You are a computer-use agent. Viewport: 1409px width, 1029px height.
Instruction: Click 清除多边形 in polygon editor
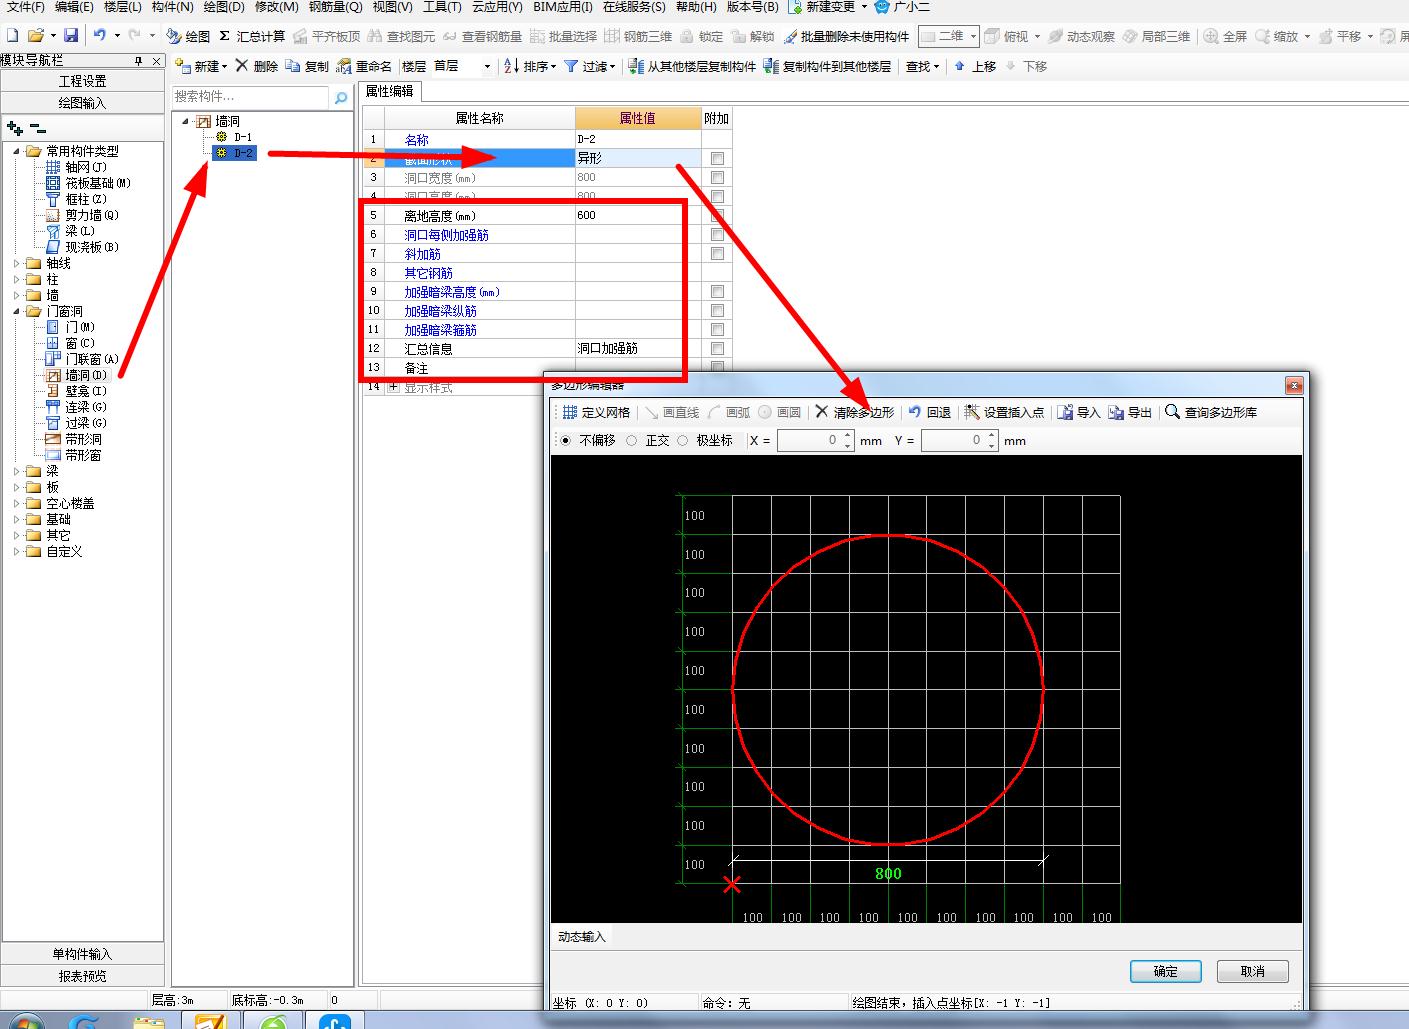[x=855, y=412]
